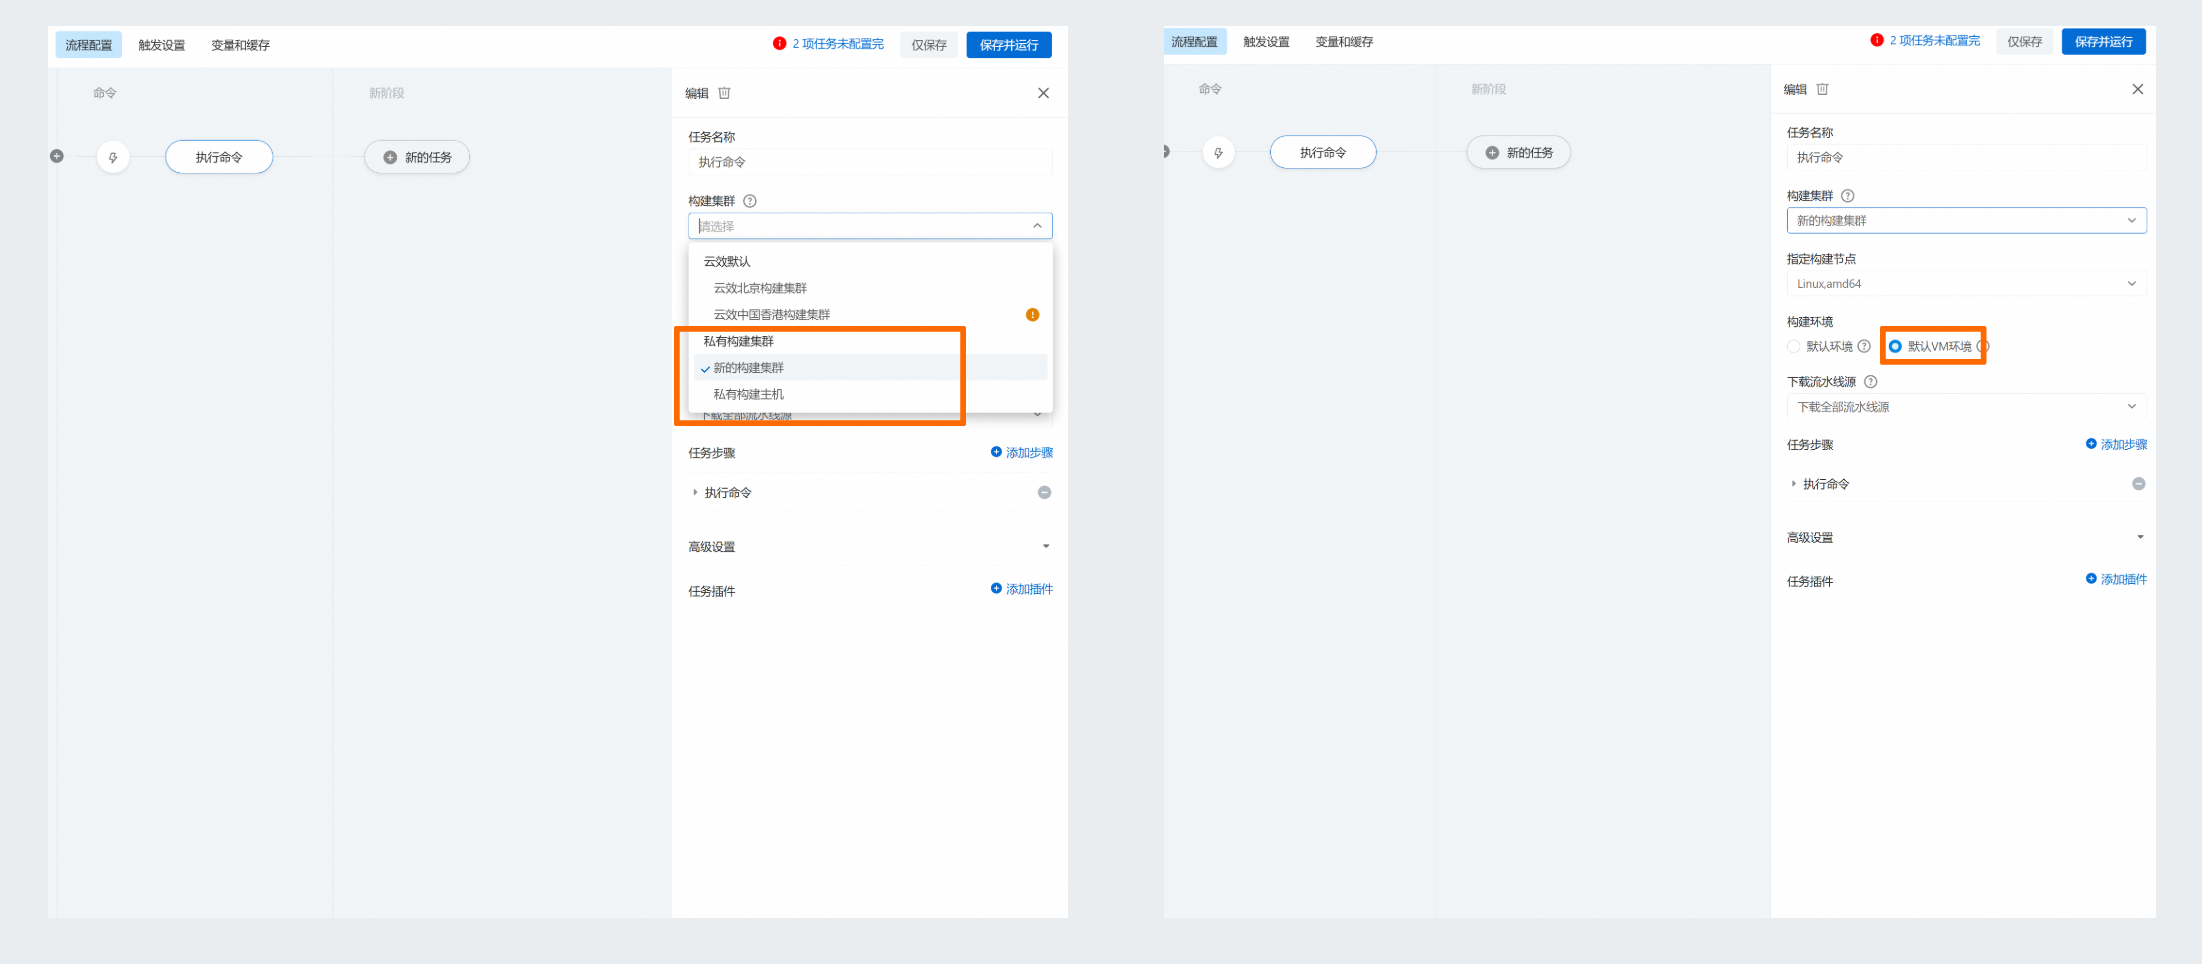The image size is (2202, 964).
Task: Switch to 变量和缓存 tab in left window
Action: click(240, 45)
